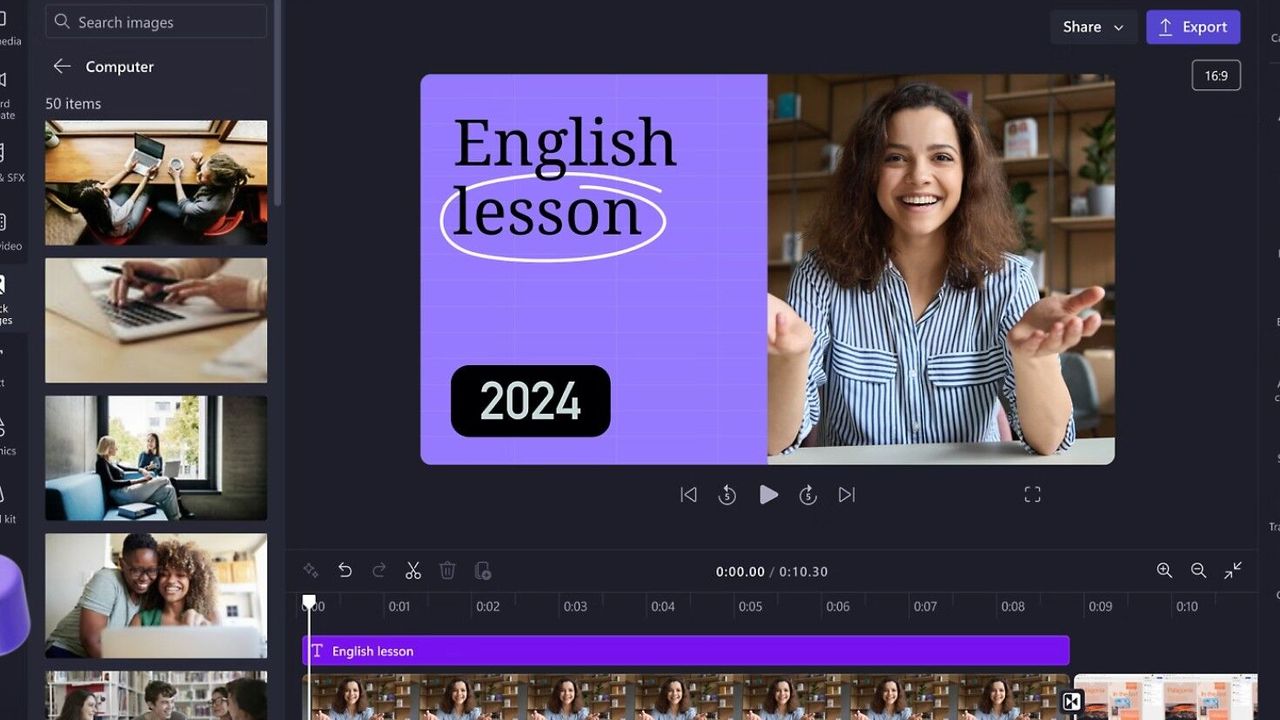Image resolution: width=1280 pixels, height=720 pixels.
Task: Go back from the Computer category
Action: pos(62,67)
